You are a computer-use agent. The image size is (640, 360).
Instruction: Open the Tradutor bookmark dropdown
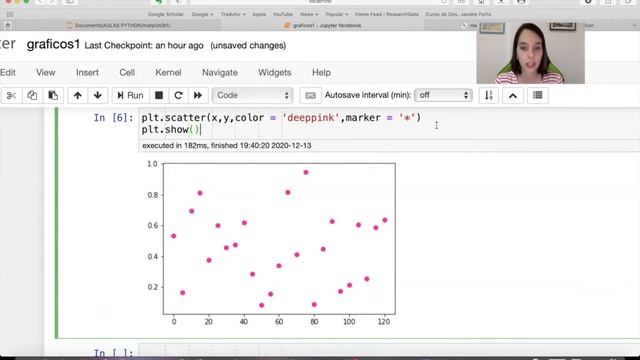[233, 14]
